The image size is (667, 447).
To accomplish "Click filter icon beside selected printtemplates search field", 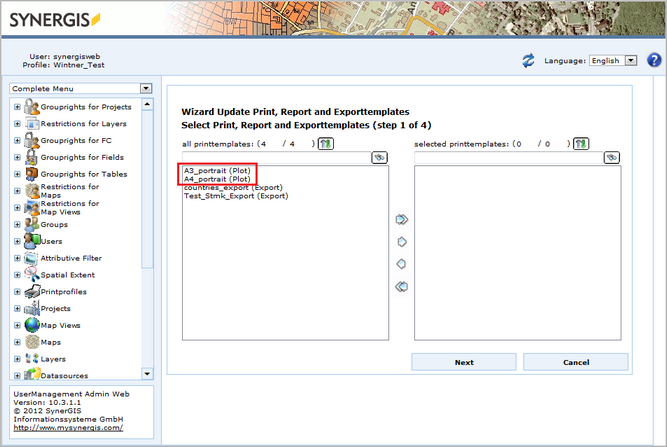I will pos(612,157).
